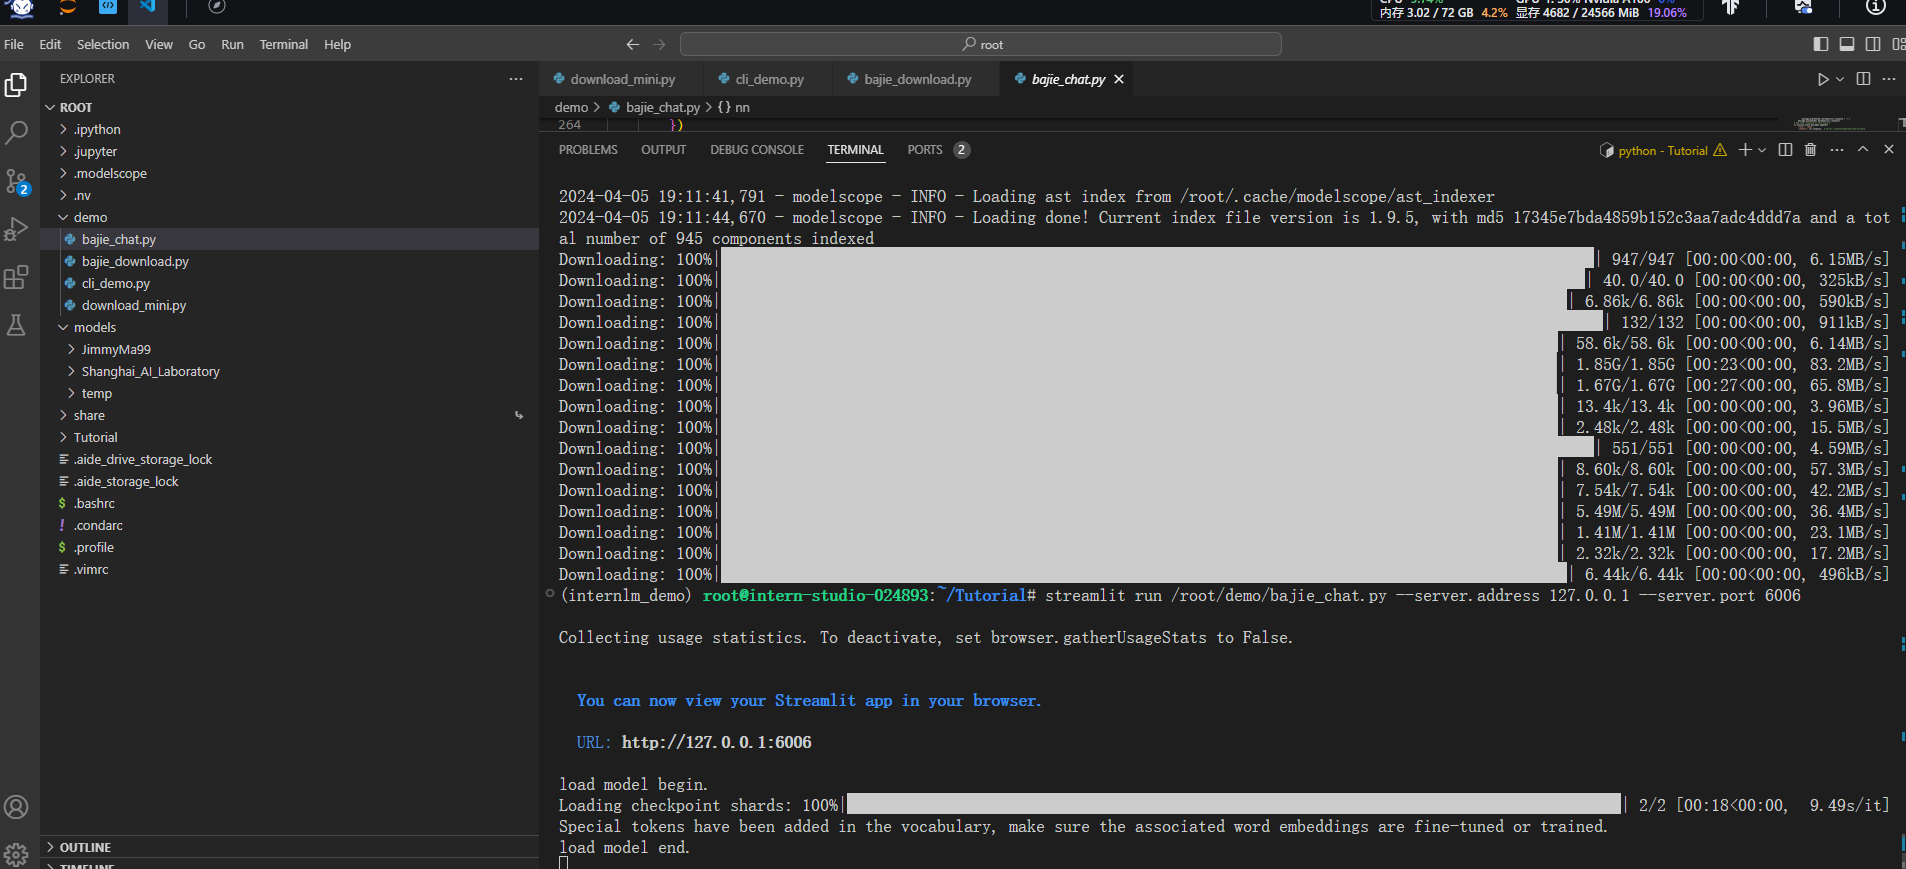Open Source Control view with badge 2
The width and height of the screenshot is (1906, 869).
tap(16, 181)
